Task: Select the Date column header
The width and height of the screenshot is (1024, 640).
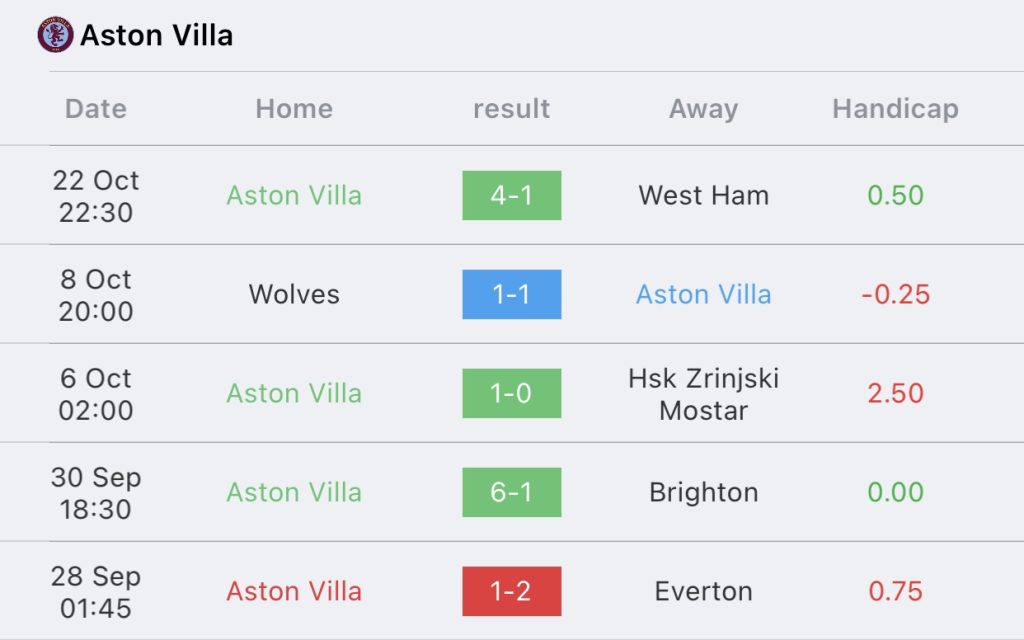Action: [95, 108]
